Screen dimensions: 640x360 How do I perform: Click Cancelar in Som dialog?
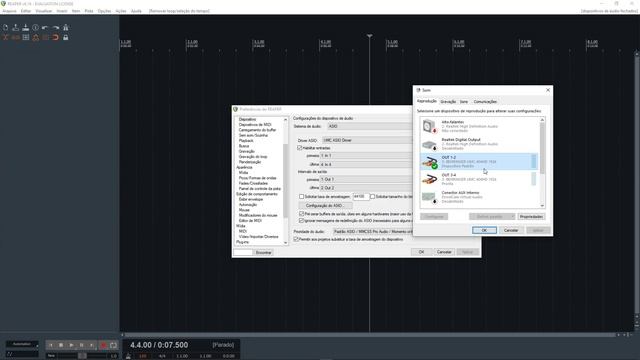511,231
